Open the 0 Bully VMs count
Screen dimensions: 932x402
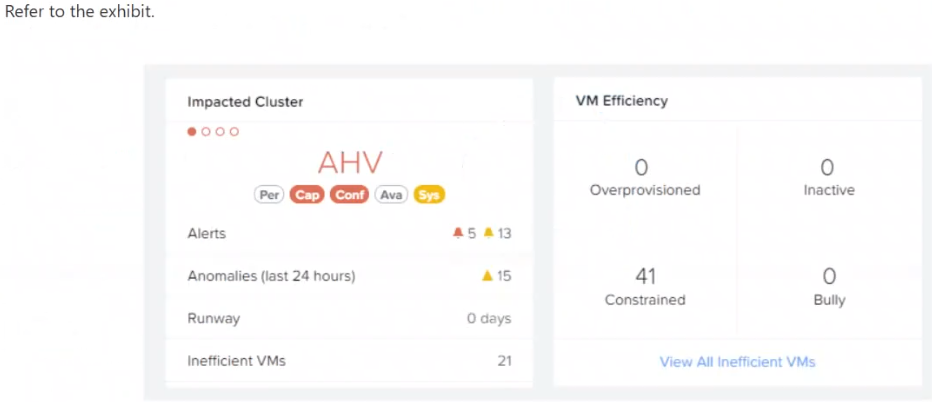[829, 276]
